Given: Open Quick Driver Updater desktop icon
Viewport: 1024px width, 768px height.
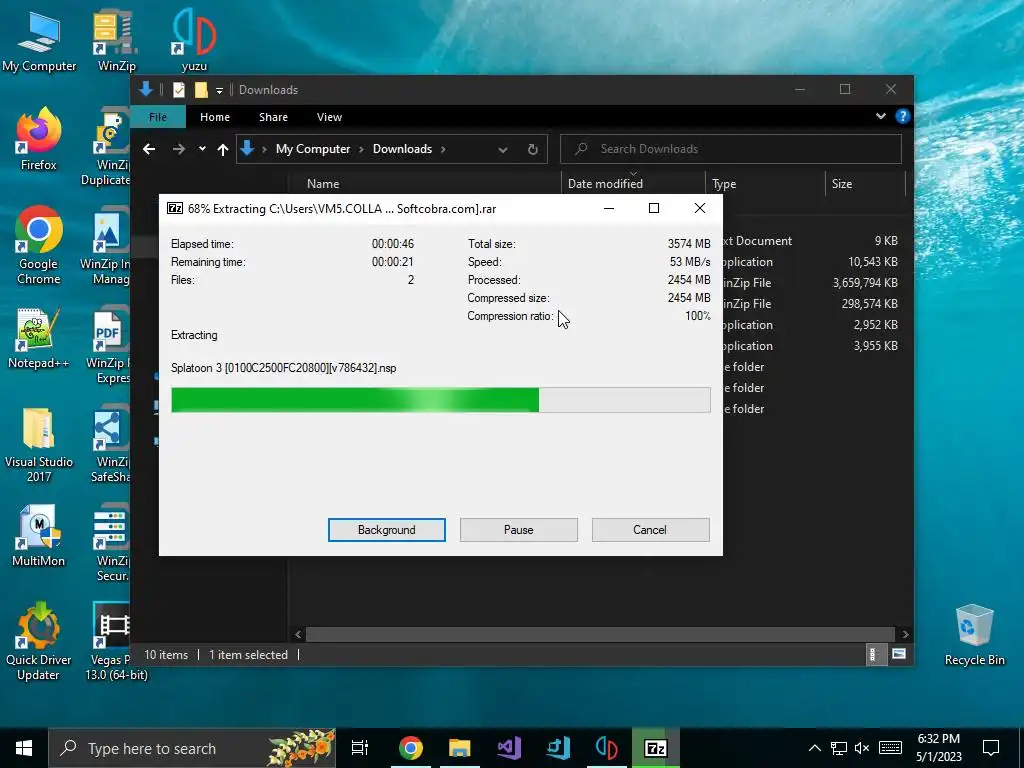Looking at the screenshot, I should click(39, 641).
